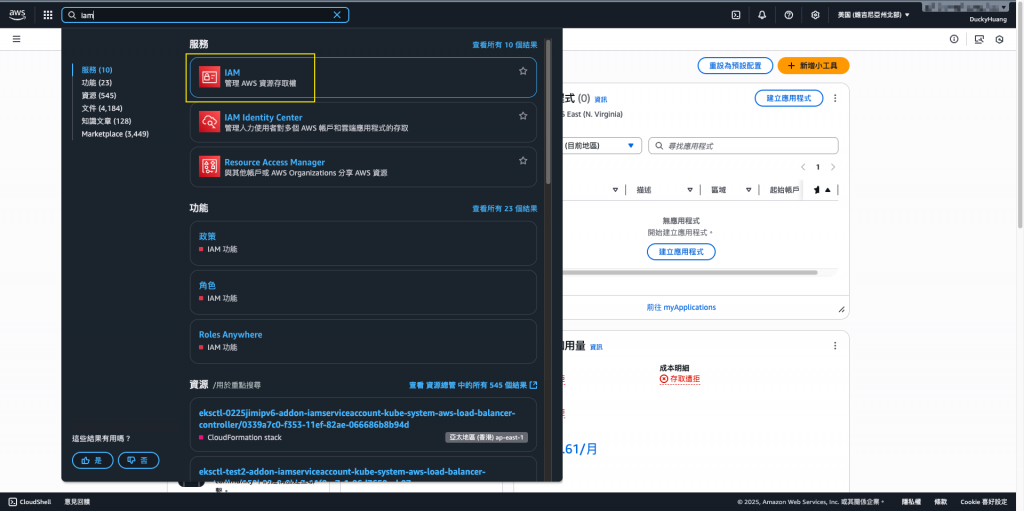The width and height of the screenshot is (1024, 511).
Task: Select 知識文章 (128) filter category
Action: [x=106, y=121]
